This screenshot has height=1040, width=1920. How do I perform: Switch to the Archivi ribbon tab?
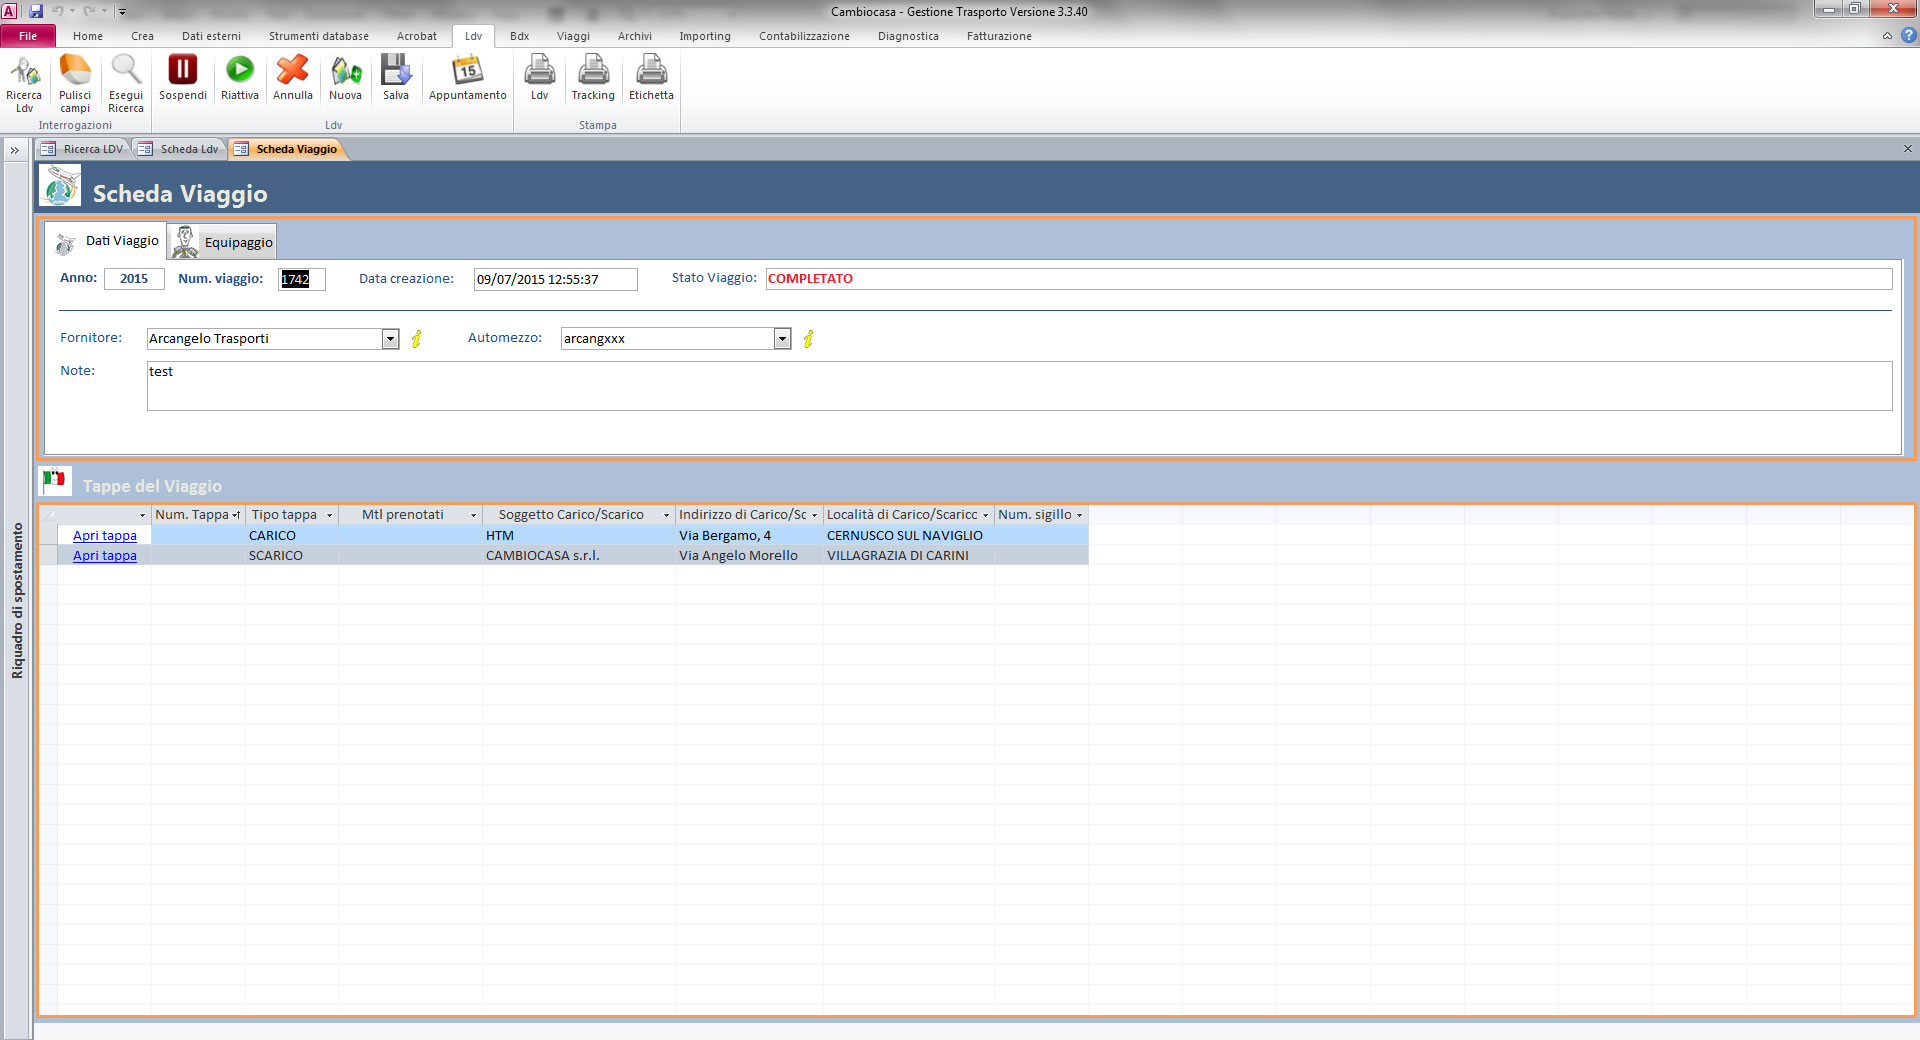[634, 36]
